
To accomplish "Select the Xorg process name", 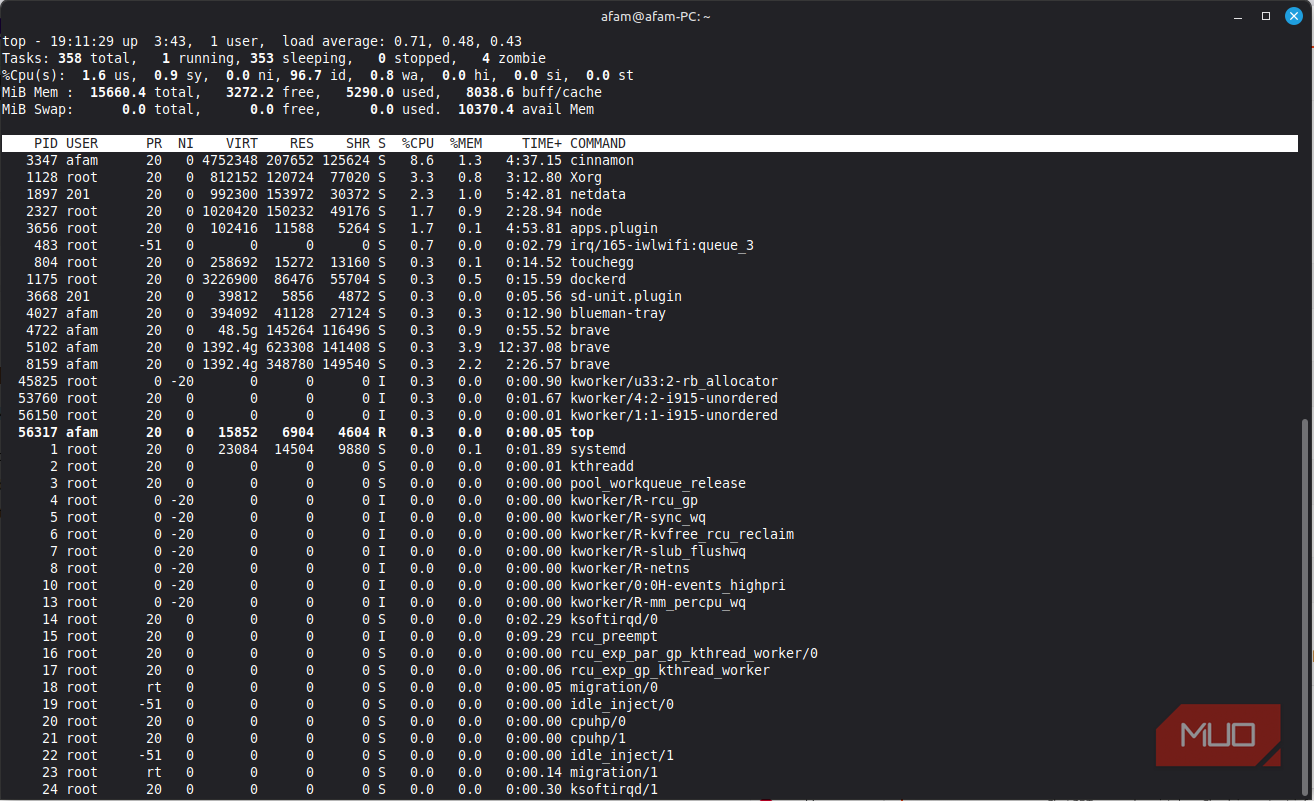I will pos(586,177).
